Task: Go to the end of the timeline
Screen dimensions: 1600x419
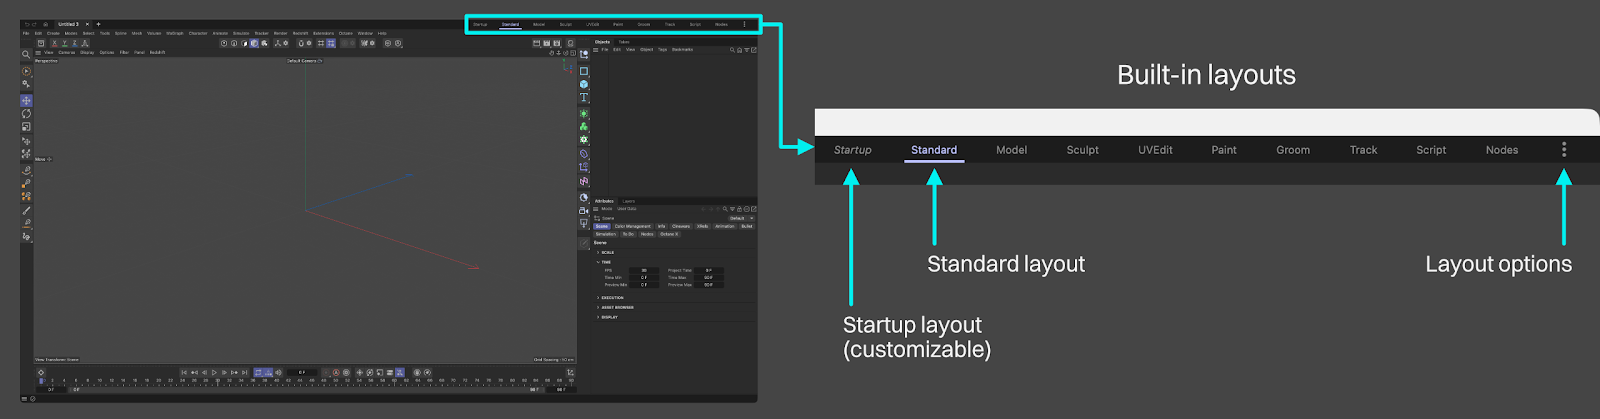Action: point(244,372)
